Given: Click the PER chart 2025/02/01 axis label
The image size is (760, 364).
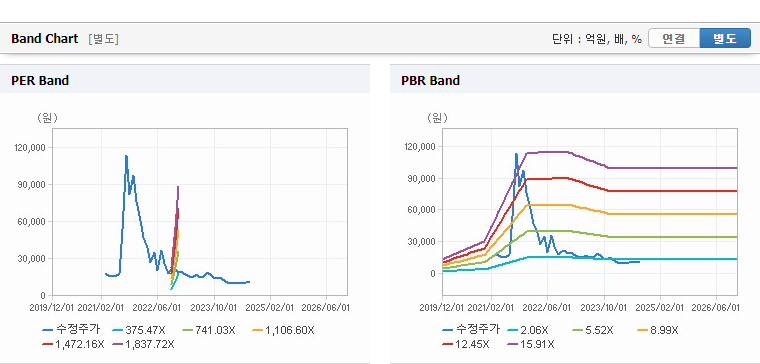Looking at the screenshot, I should (x=269, y=308).
